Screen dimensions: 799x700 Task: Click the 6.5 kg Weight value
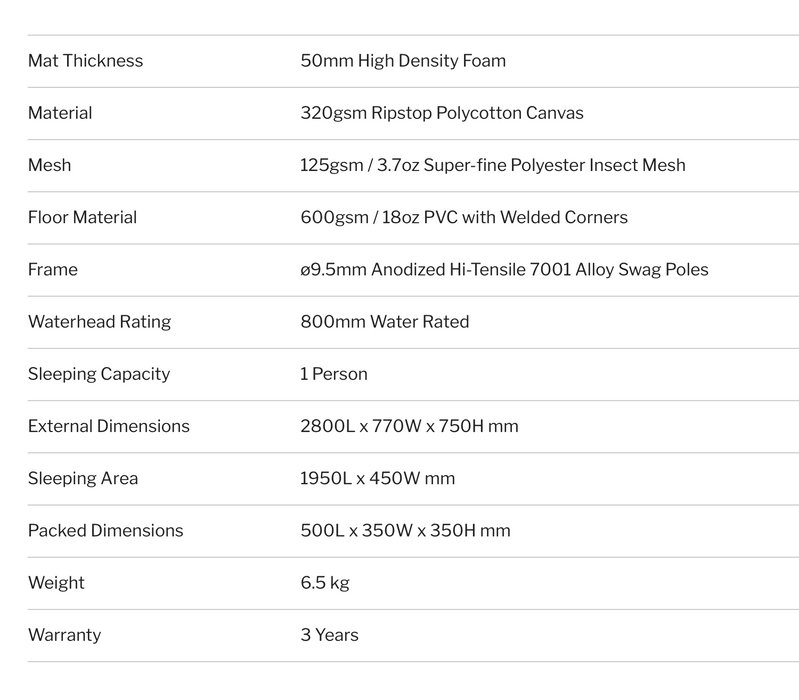coord(325,583)
